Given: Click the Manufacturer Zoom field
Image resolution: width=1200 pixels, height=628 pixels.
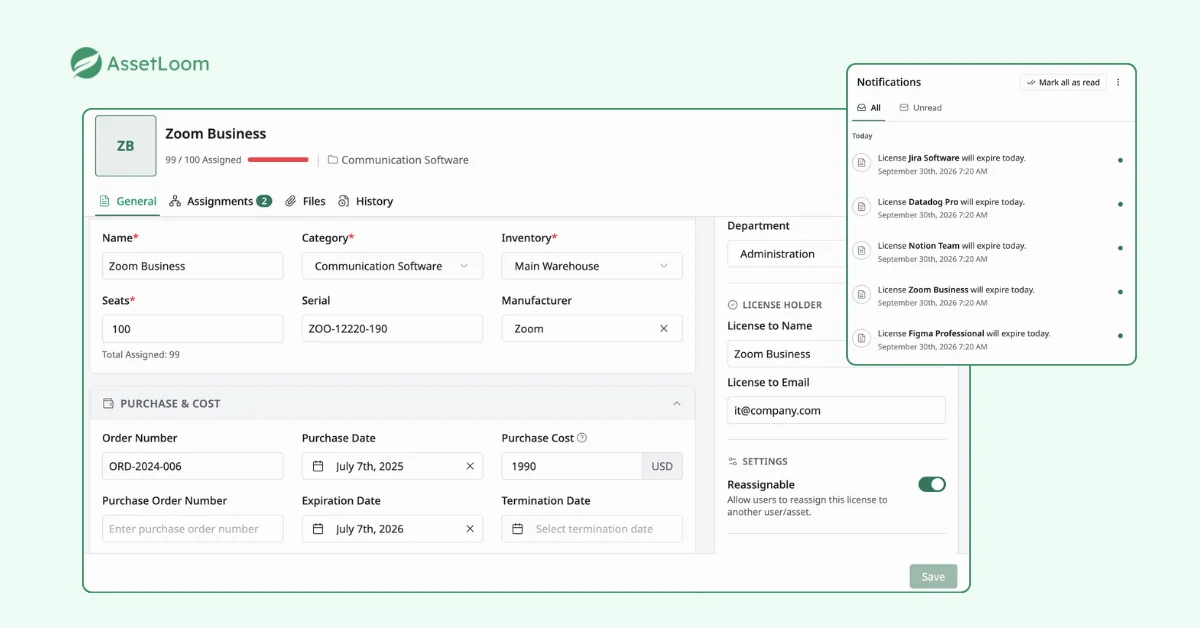Looking at the screenshot, I should pyautogui.click(x=592, y=329).
